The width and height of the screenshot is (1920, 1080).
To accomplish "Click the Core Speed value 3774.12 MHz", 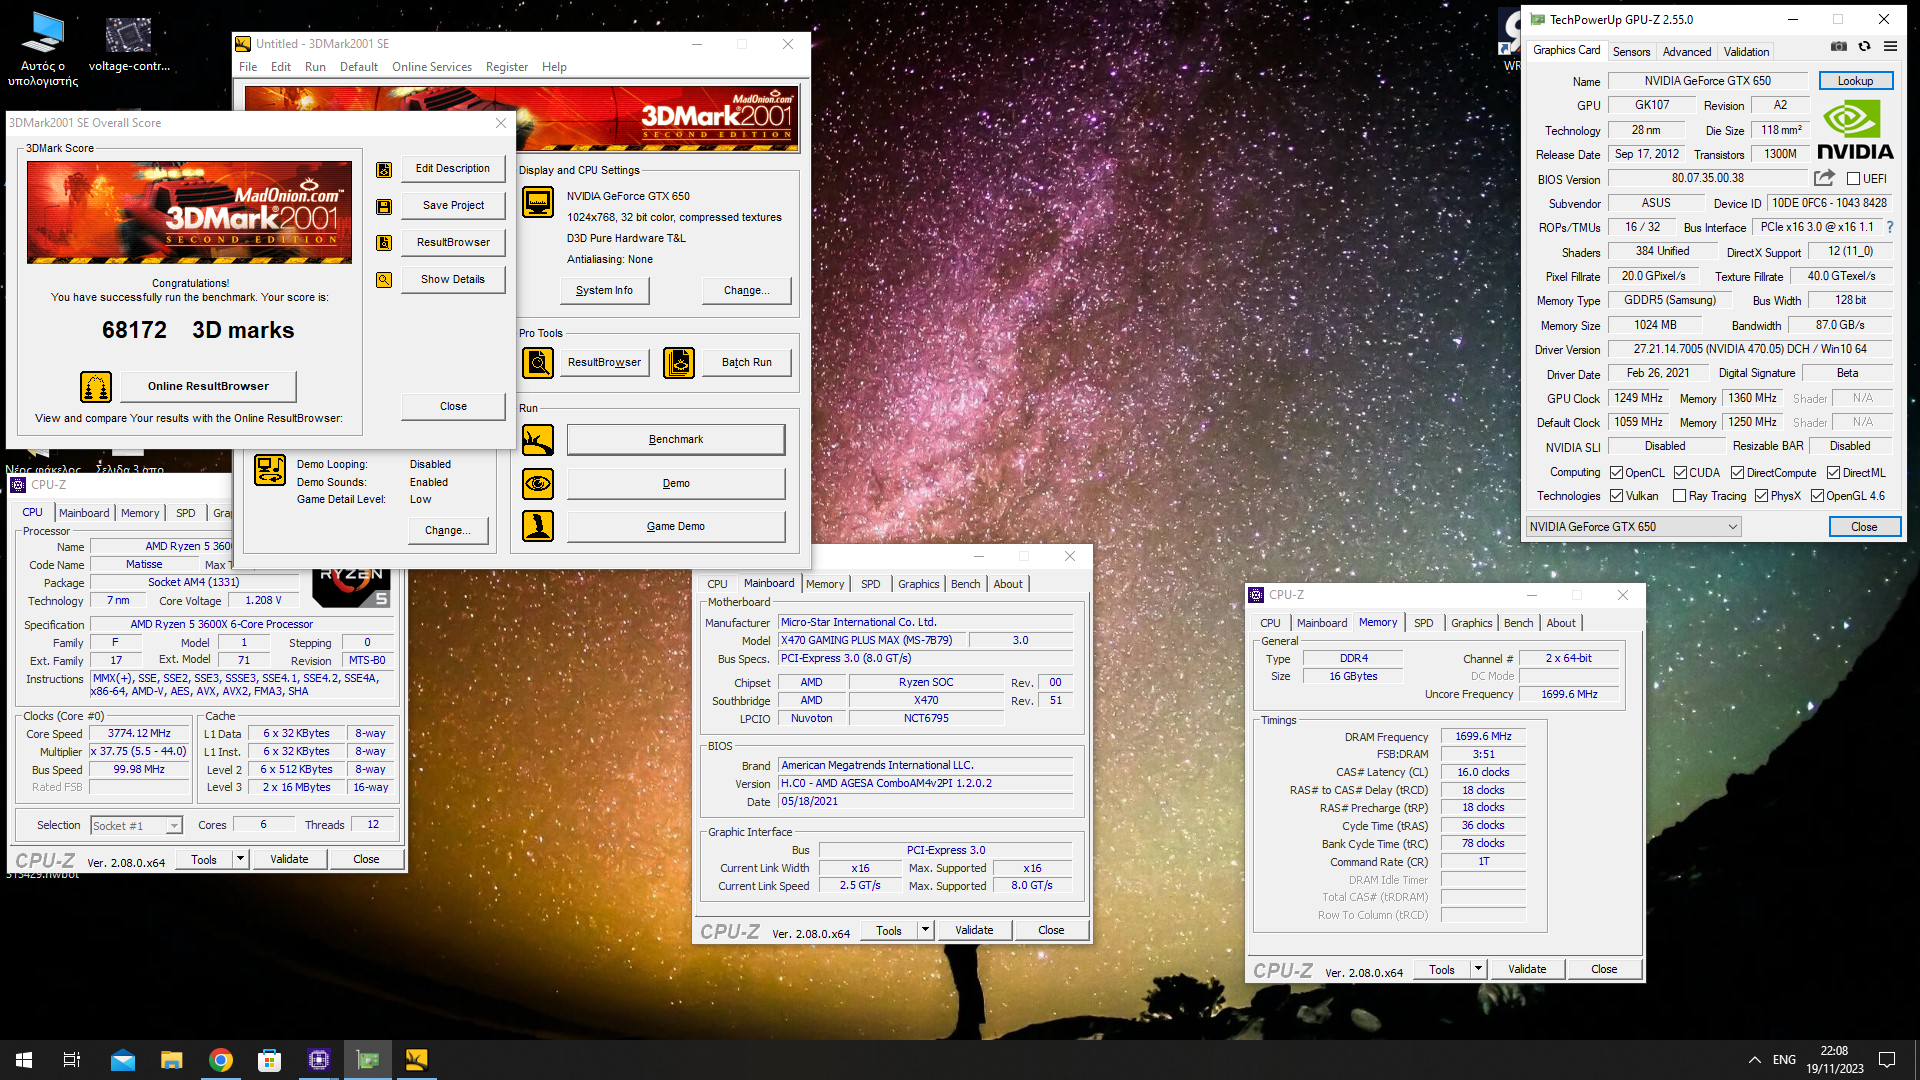I will pos(139,733).
